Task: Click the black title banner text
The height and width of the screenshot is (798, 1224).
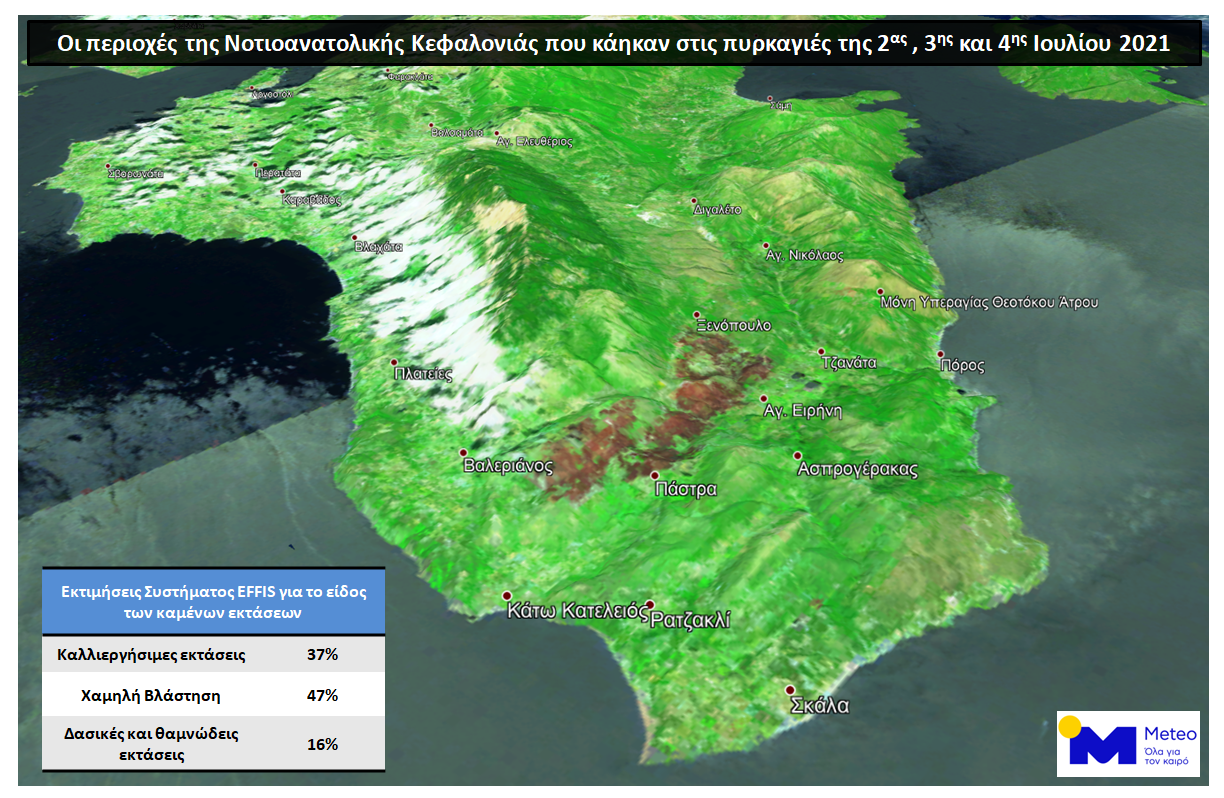Action: tap(613, 45)
